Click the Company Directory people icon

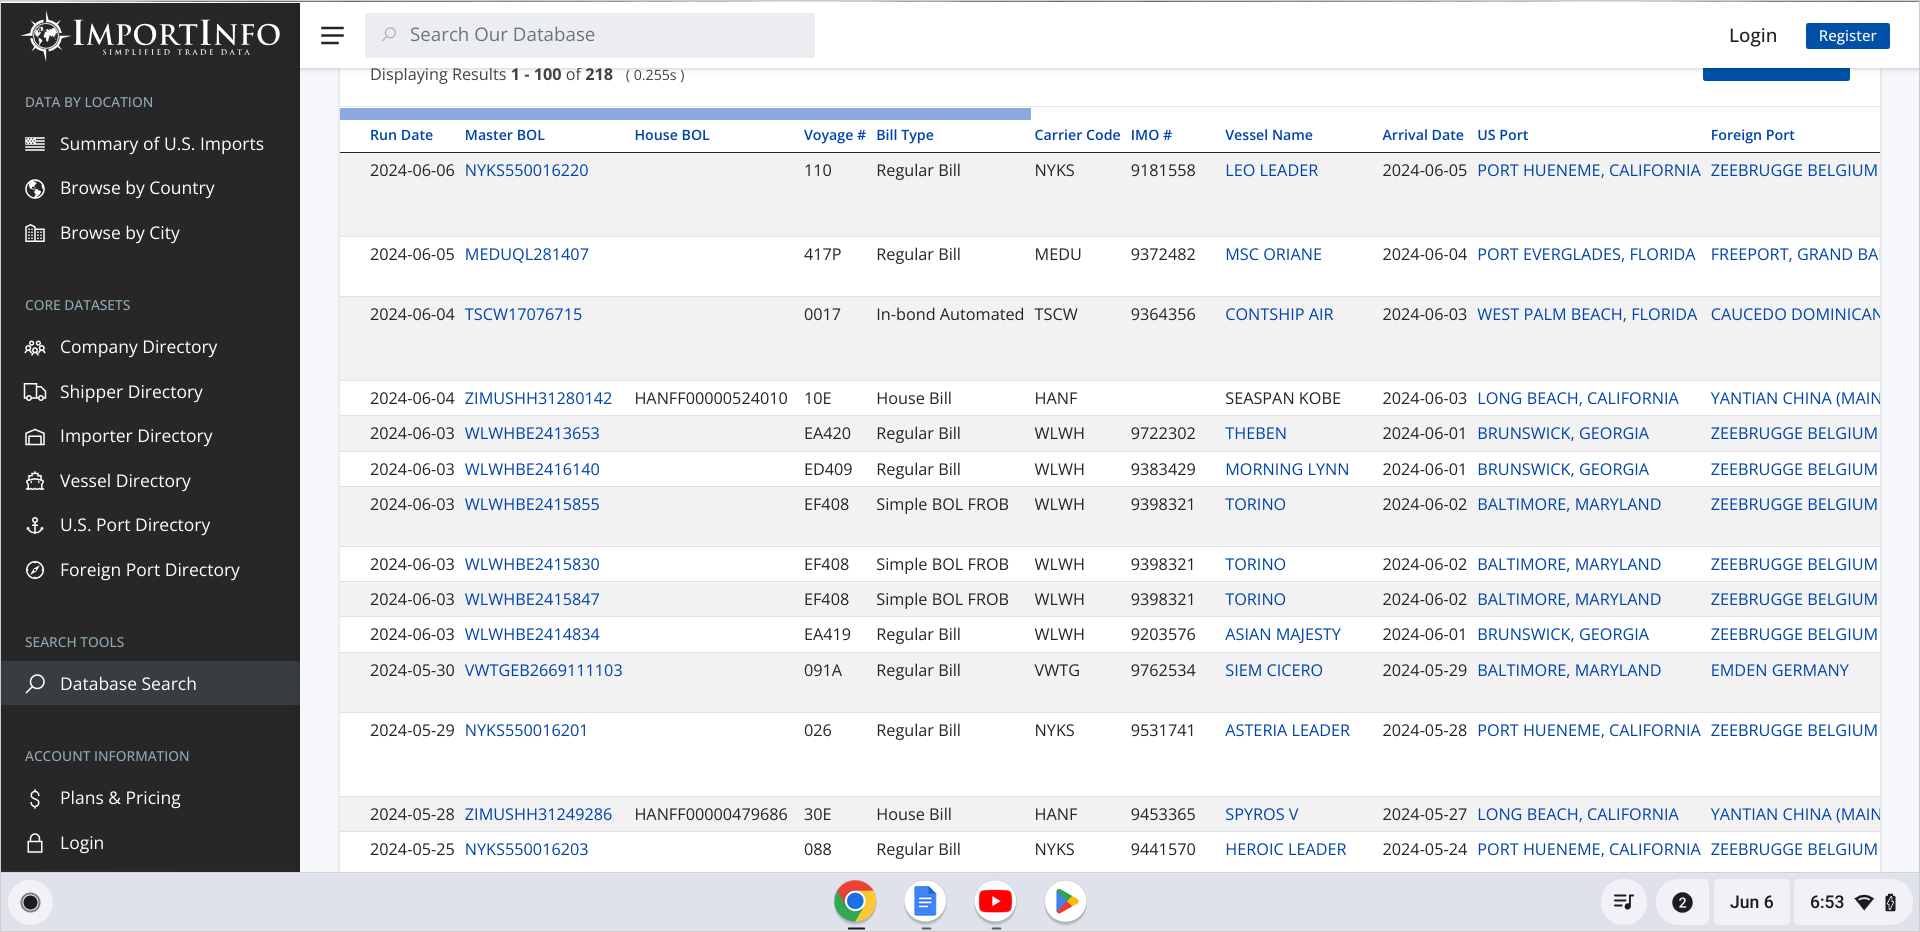[35, 347]
